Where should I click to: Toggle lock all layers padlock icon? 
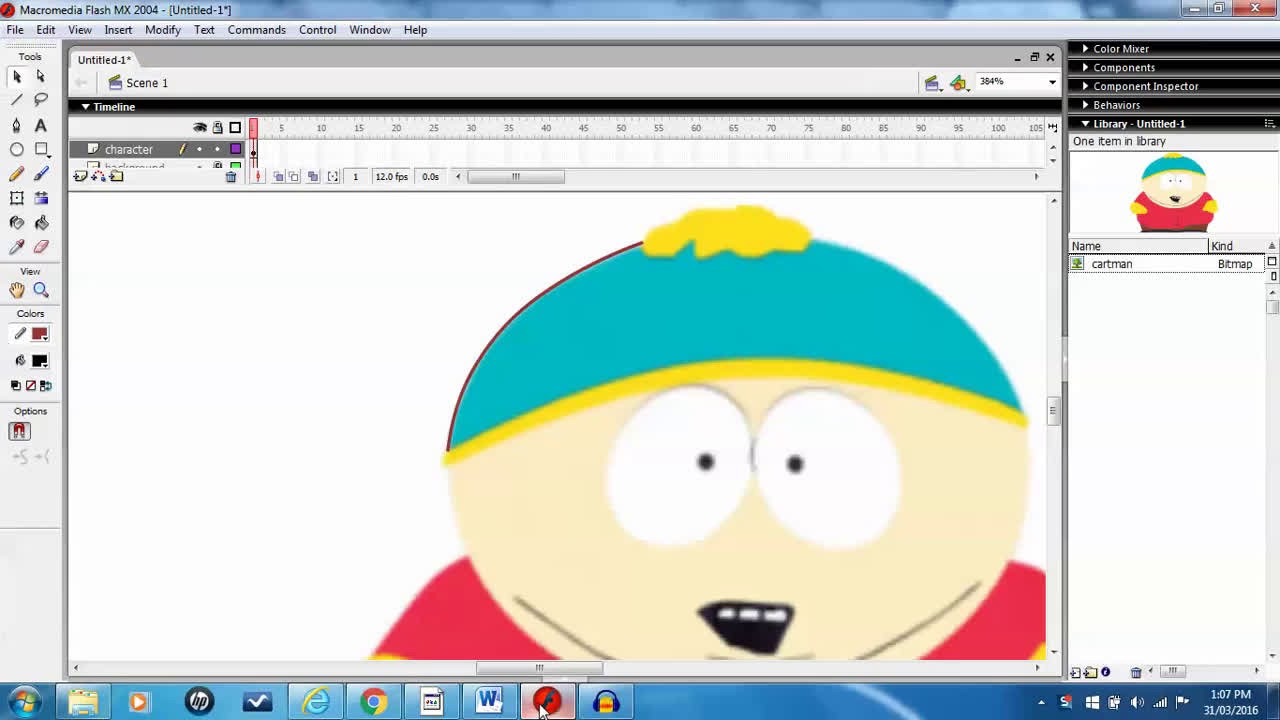coord(217,128)
